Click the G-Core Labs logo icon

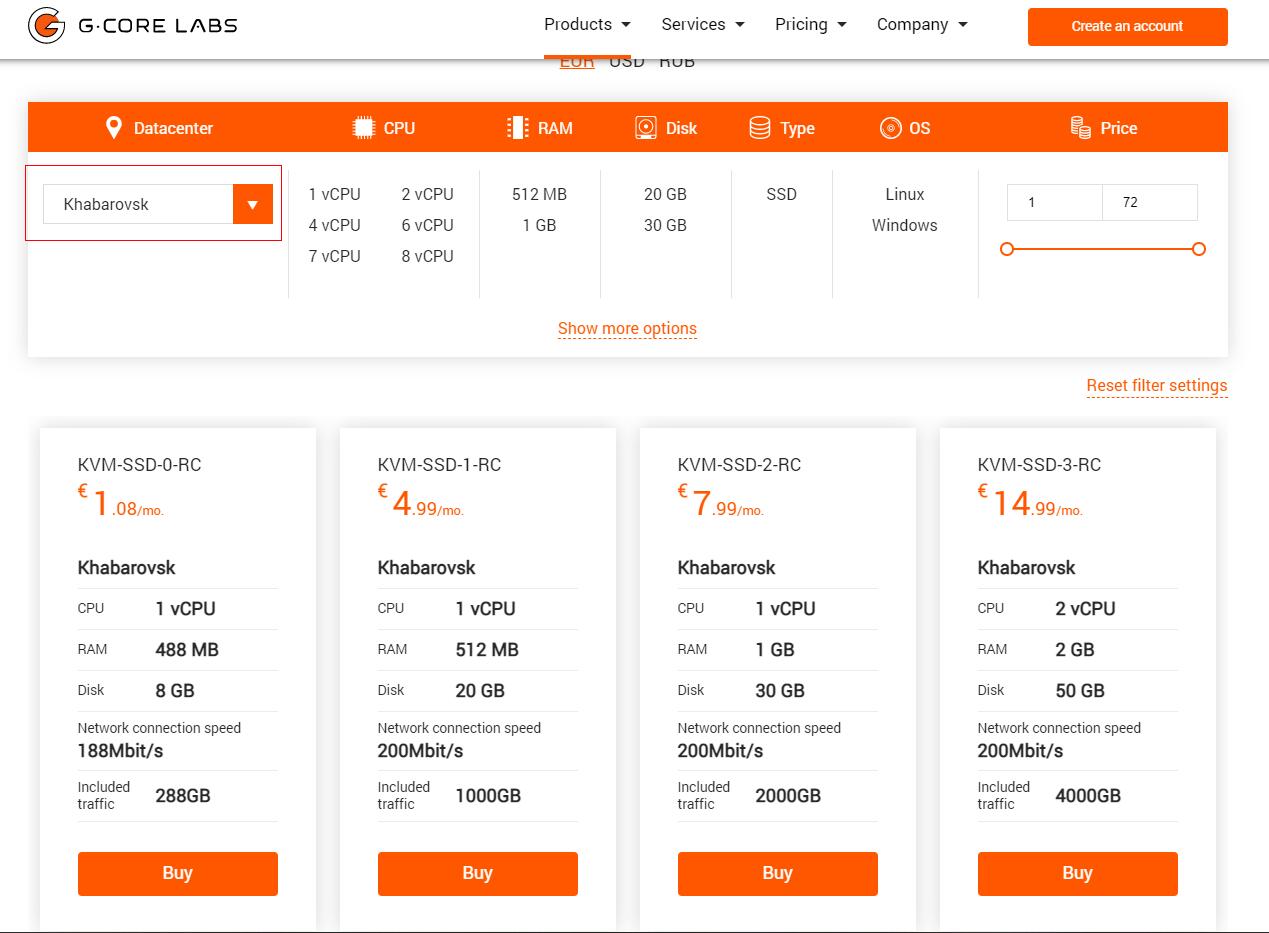(46, 26)
